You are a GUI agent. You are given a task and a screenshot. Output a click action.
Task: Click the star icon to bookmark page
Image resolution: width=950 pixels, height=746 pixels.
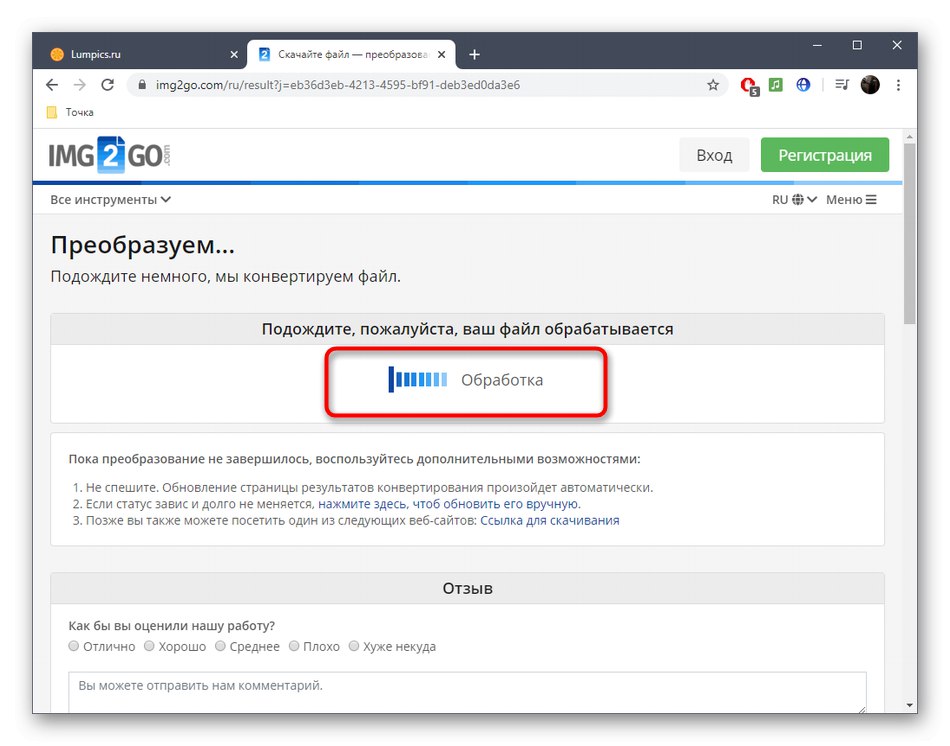714,85
